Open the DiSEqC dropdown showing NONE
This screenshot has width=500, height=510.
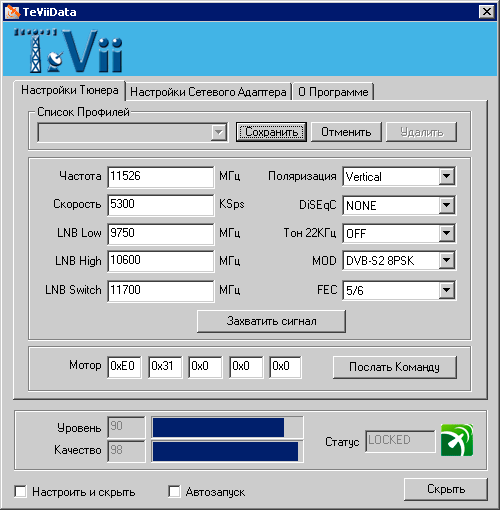pos(399,205)
